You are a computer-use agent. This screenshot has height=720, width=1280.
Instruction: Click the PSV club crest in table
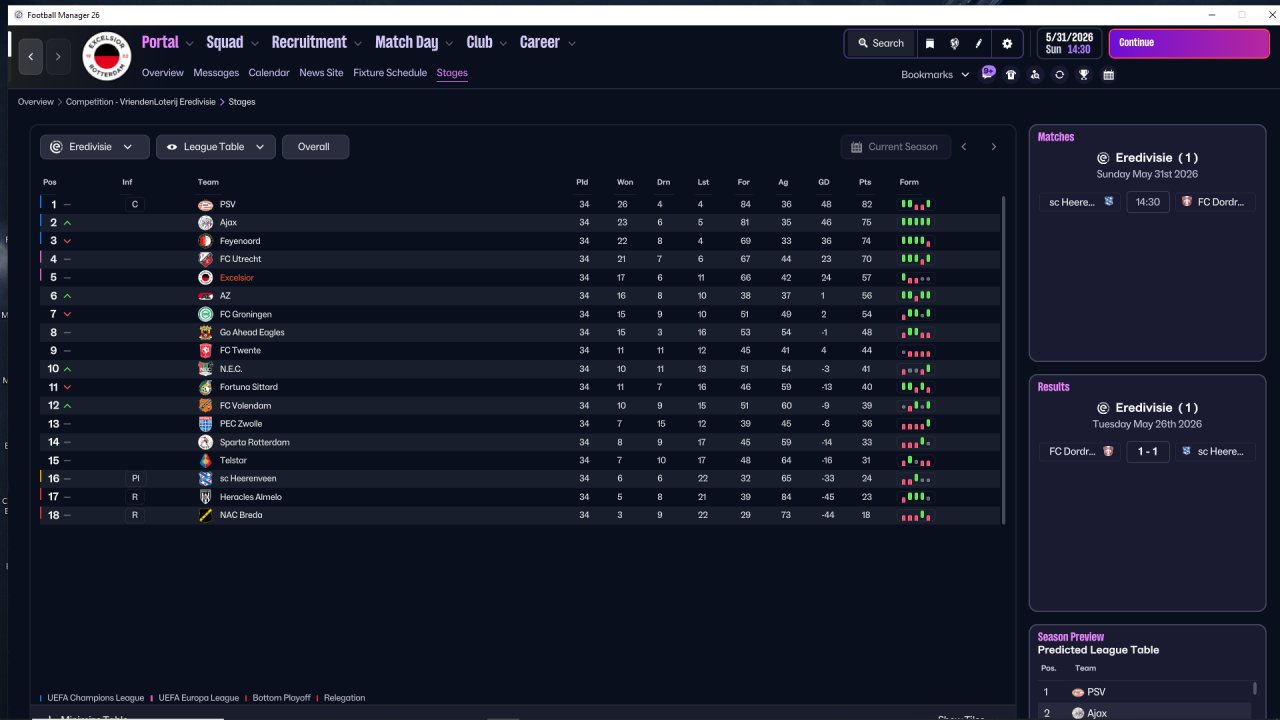click(205, 204)
